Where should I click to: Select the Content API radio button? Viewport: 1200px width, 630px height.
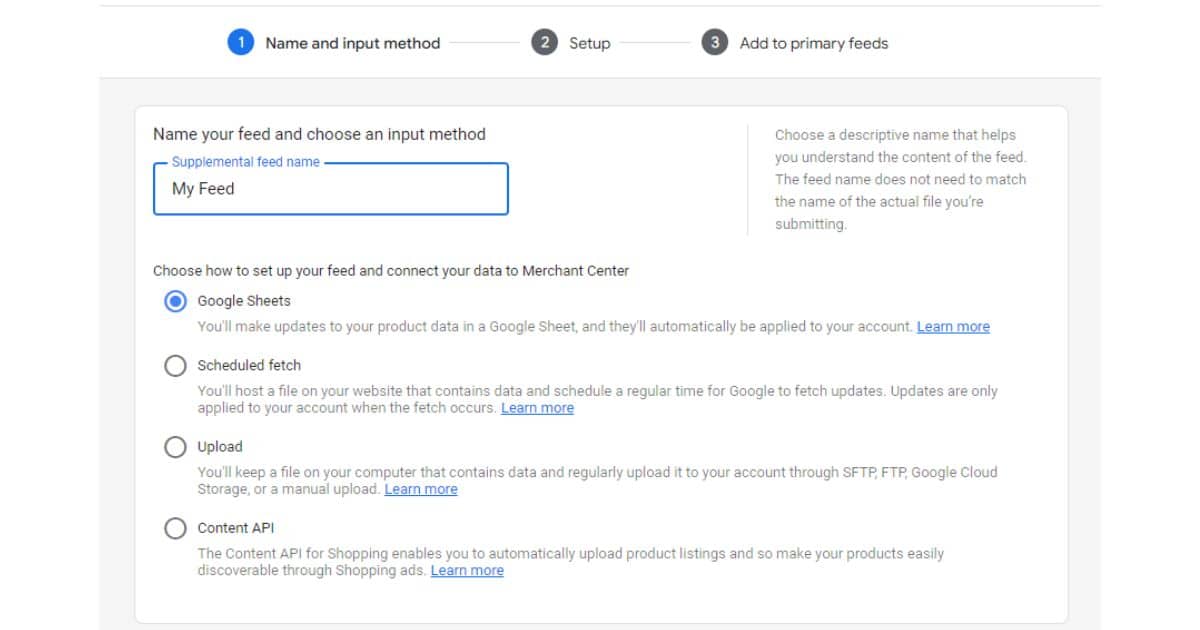coord(176,528)
